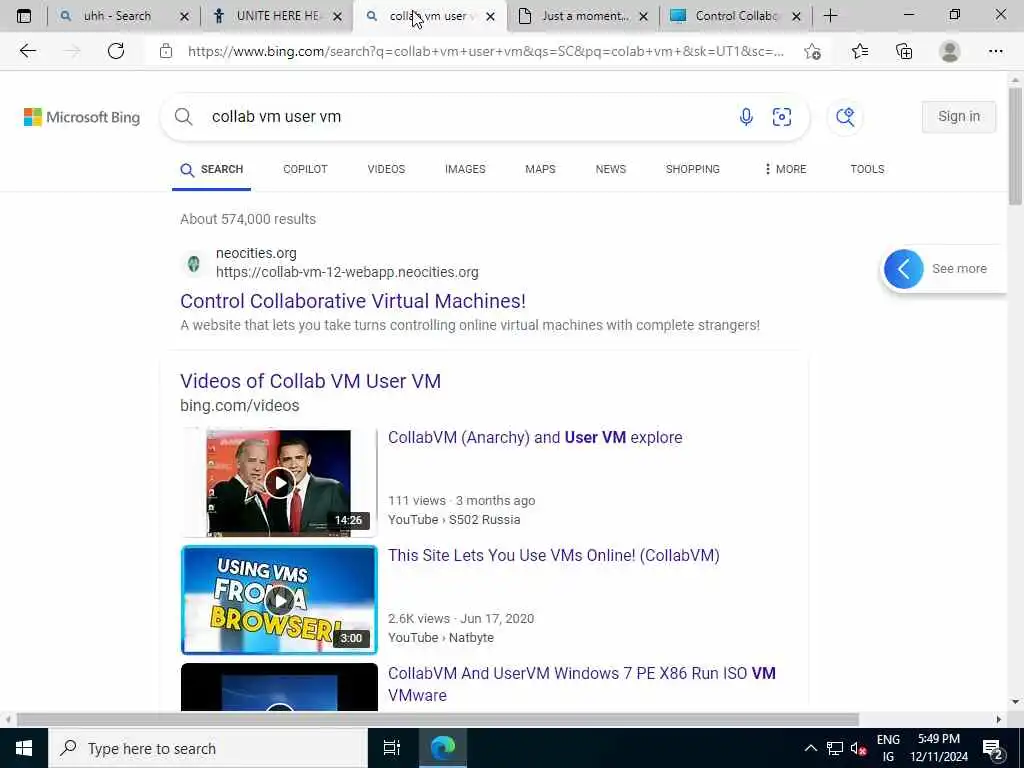Open muted volume tray icon
Image resolution: width=1024 pixels, height=768 pixels.
pyautogui.click(x=858, y=748)
